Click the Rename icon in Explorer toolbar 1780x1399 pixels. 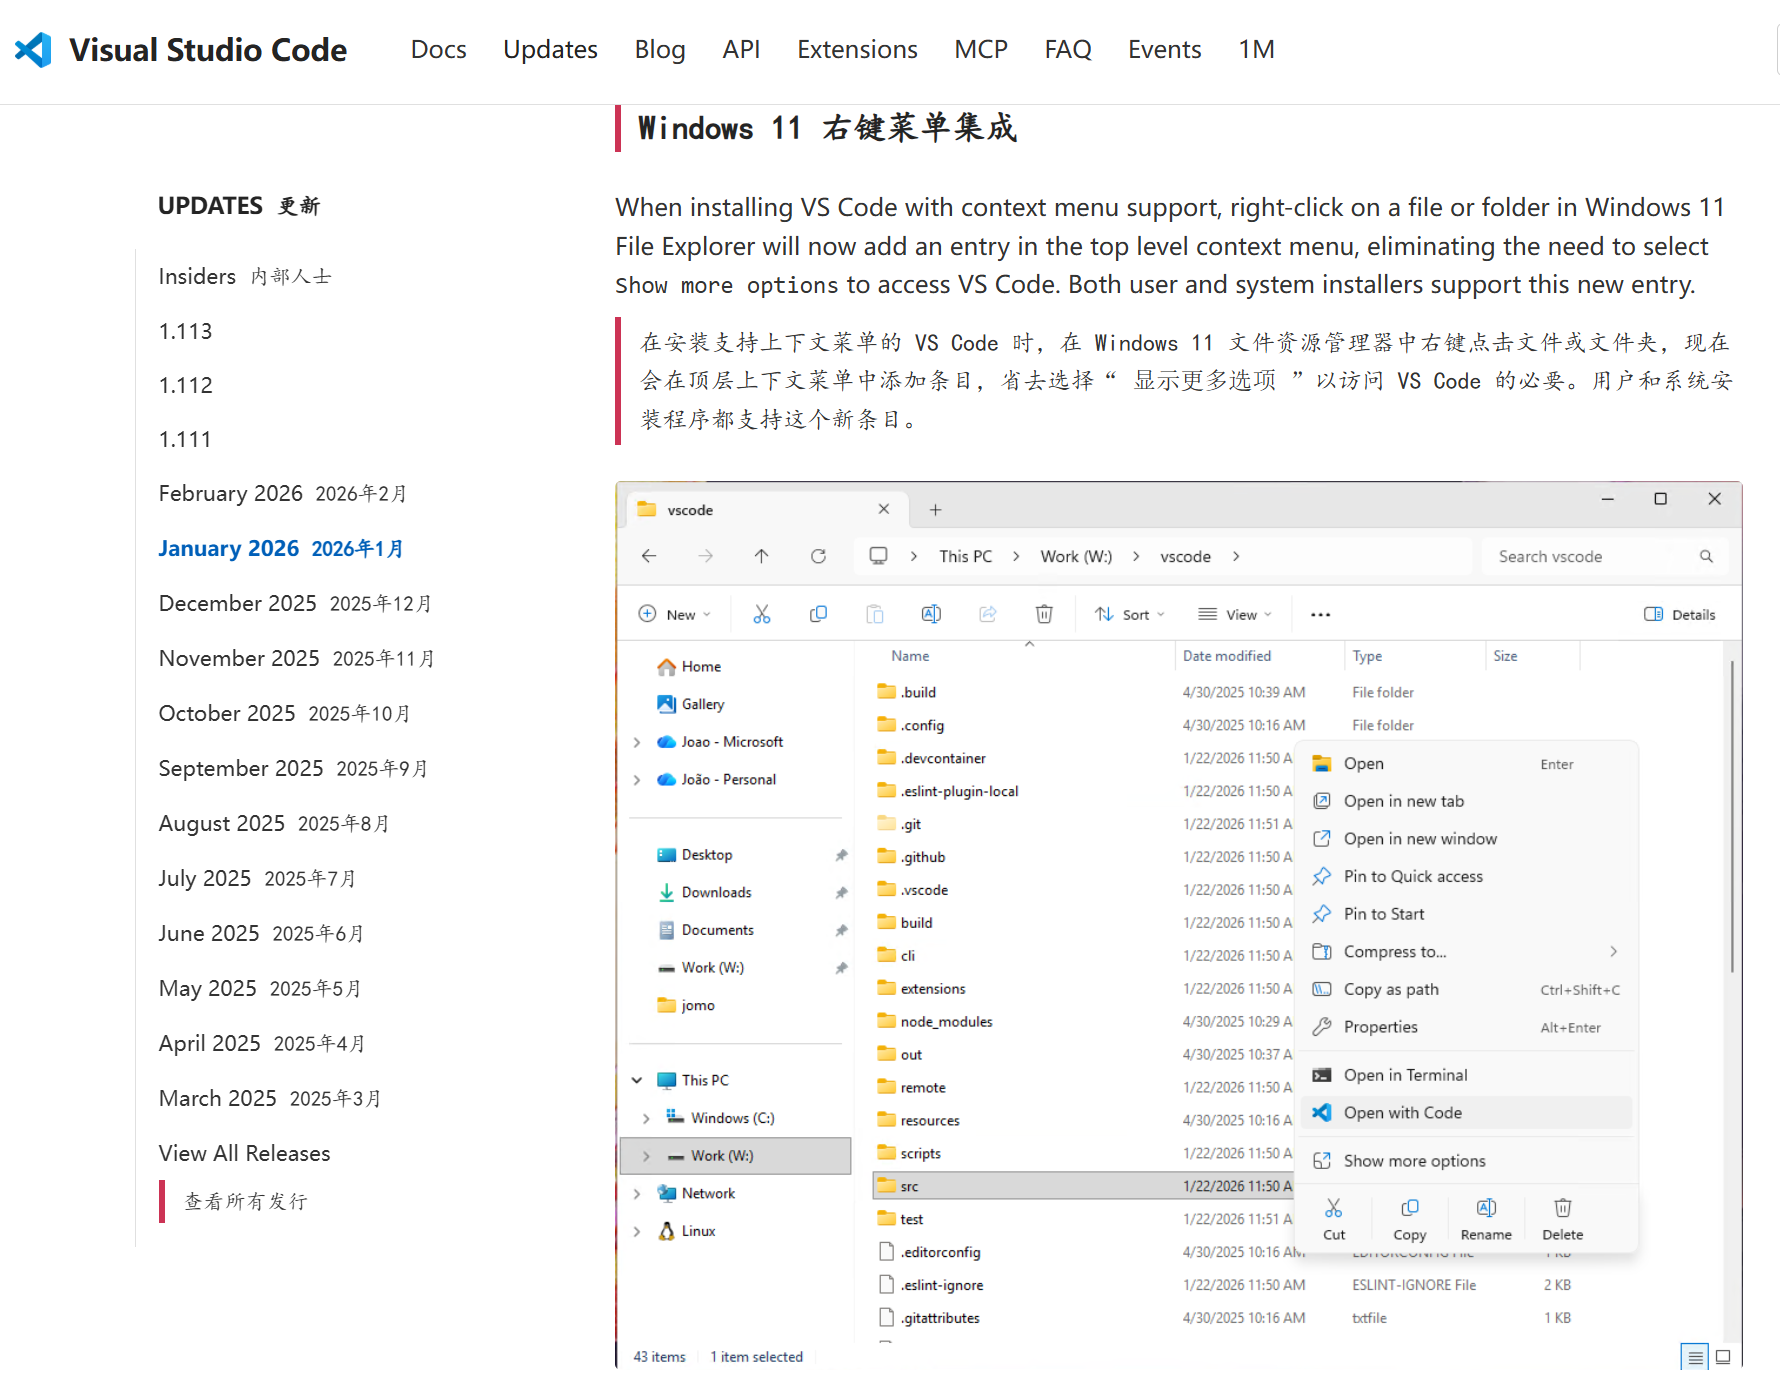pos(931,614)
